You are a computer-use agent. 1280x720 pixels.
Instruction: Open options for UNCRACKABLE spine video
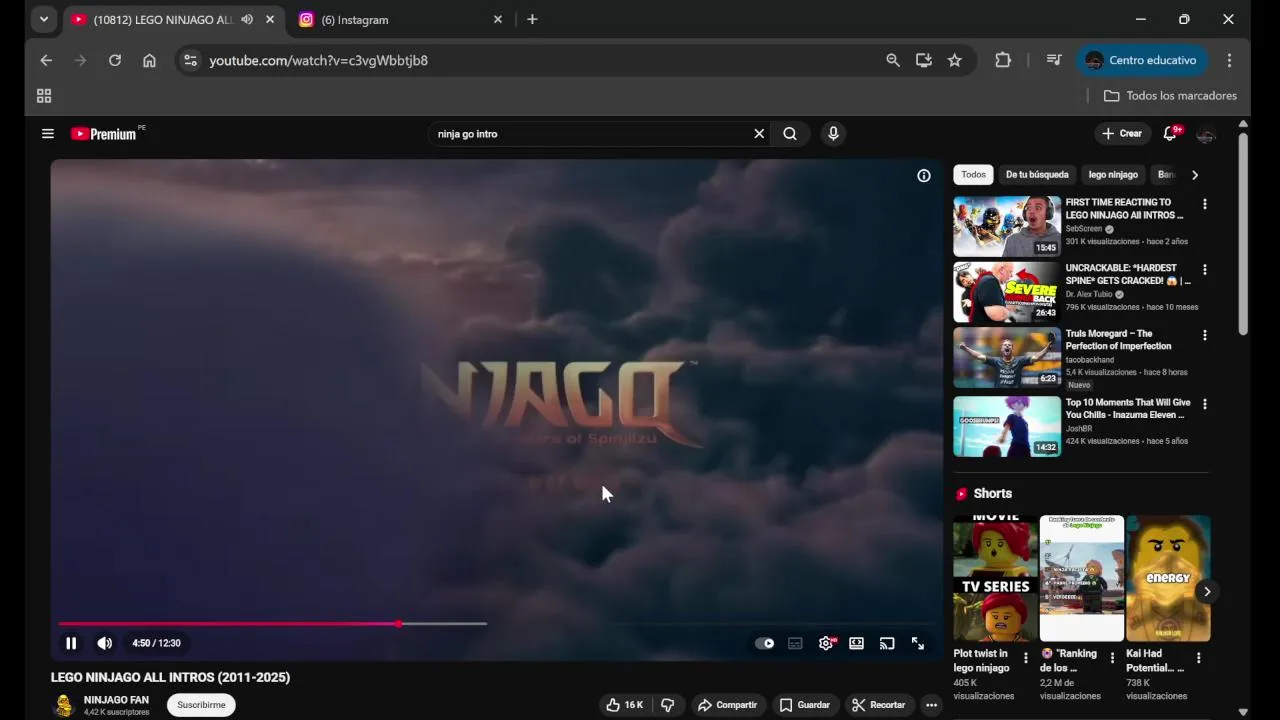tap(1204, 270)
